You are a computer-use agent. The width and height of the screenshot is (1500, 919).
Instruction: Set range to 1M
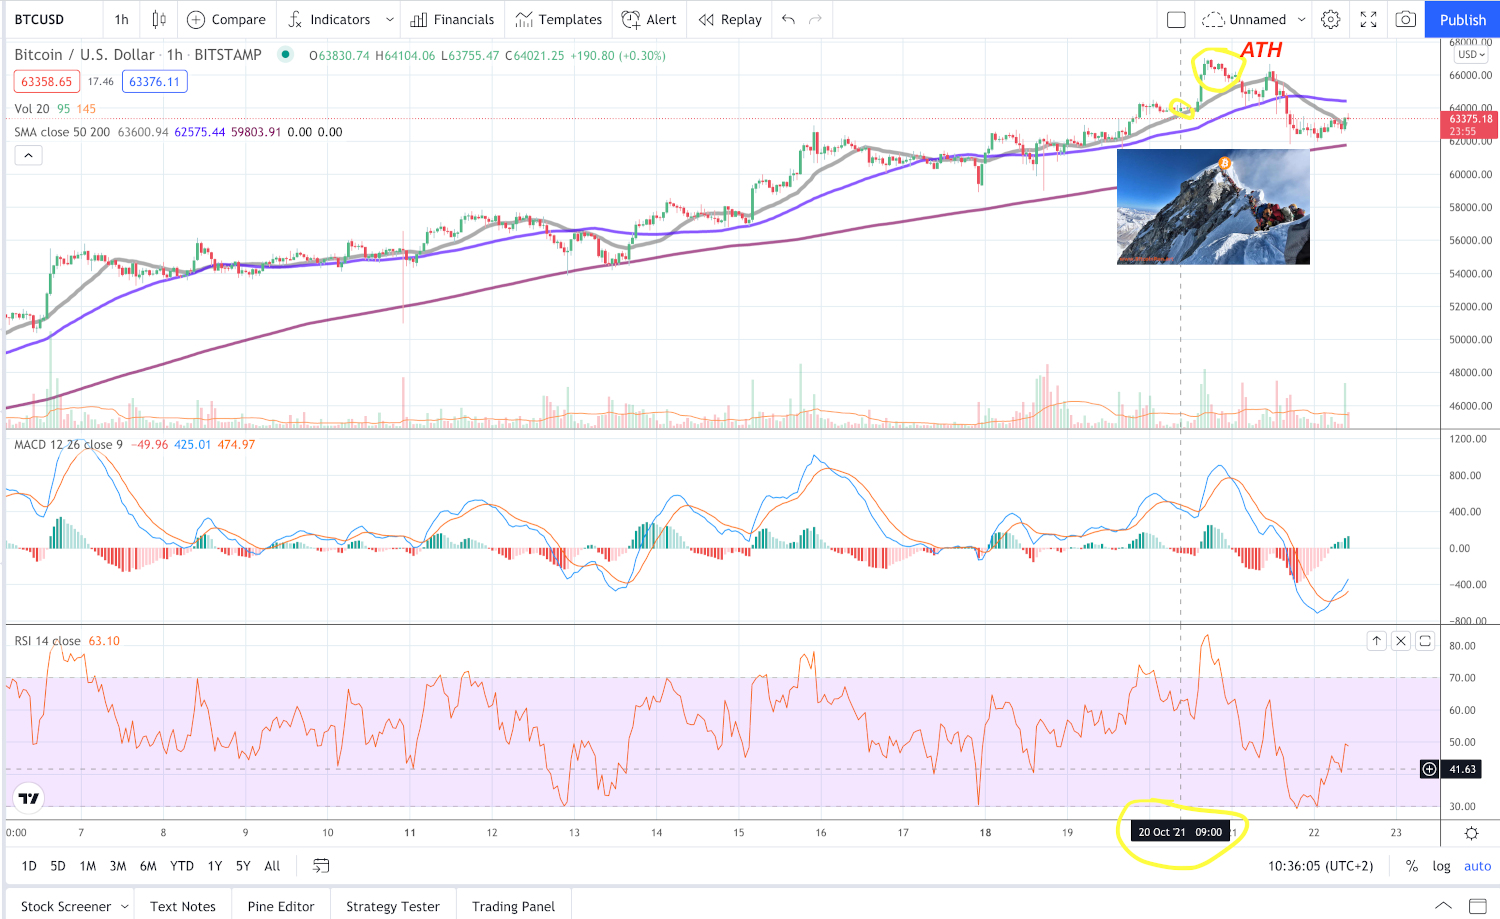88,866
